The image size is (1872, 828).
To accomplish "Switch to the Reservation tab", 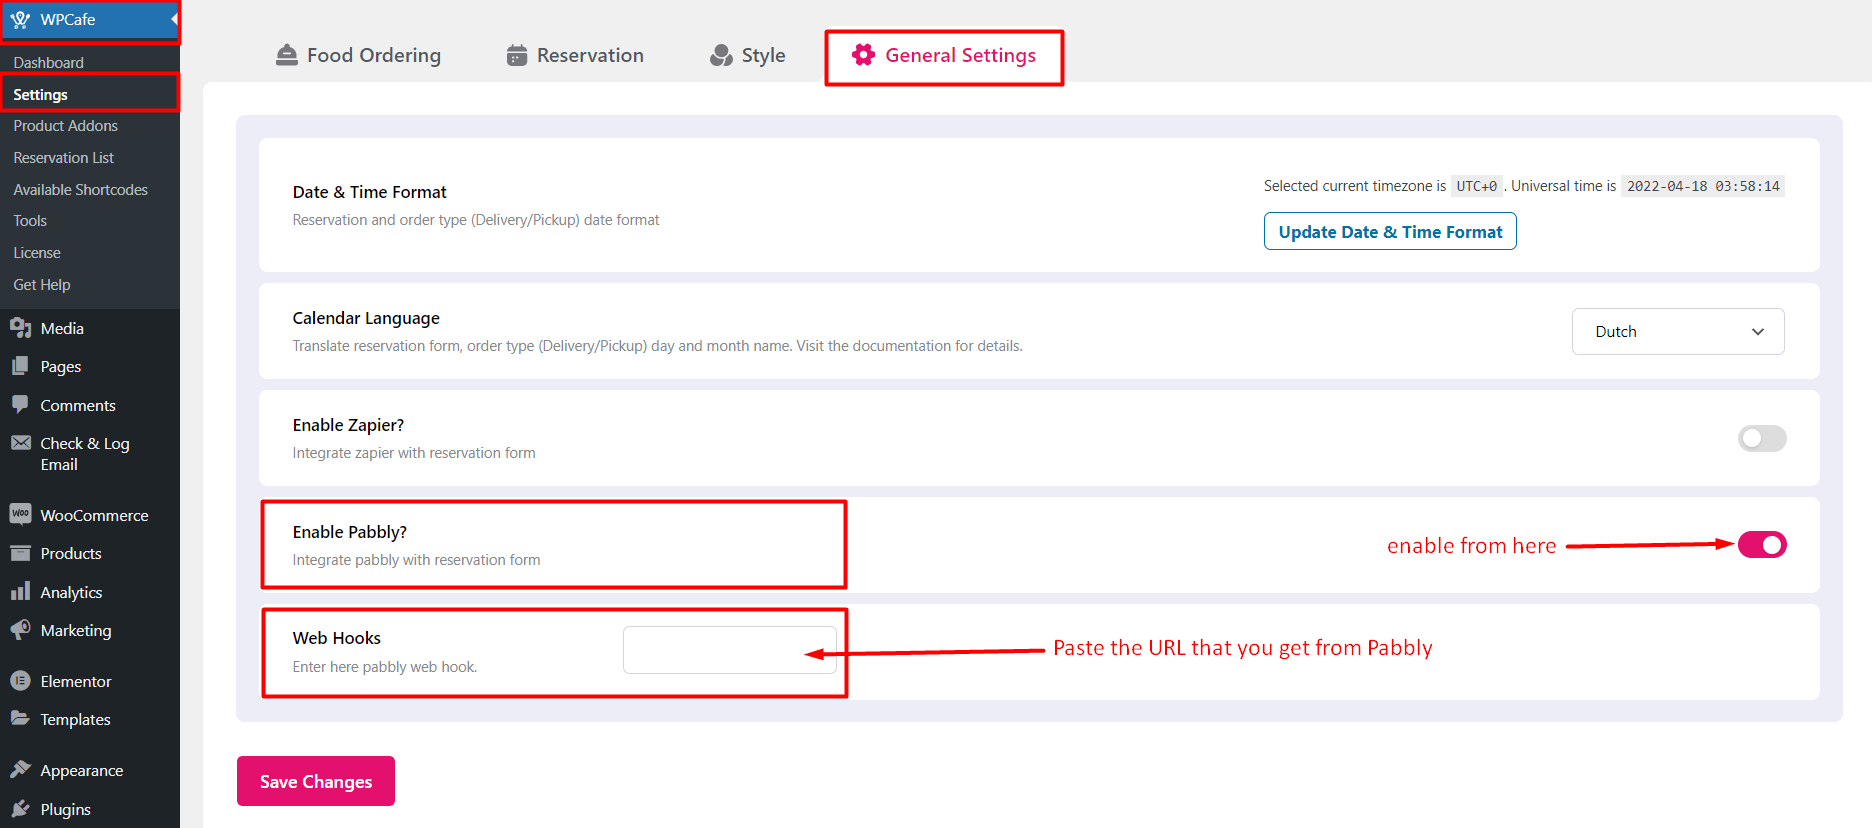I will [575, 56].
